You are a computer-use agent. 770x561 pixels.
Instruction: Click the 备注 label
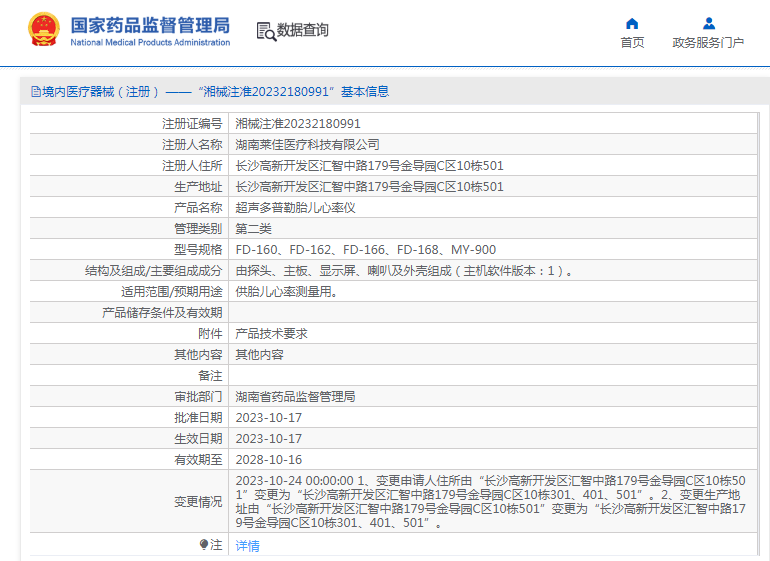(210, 376)
